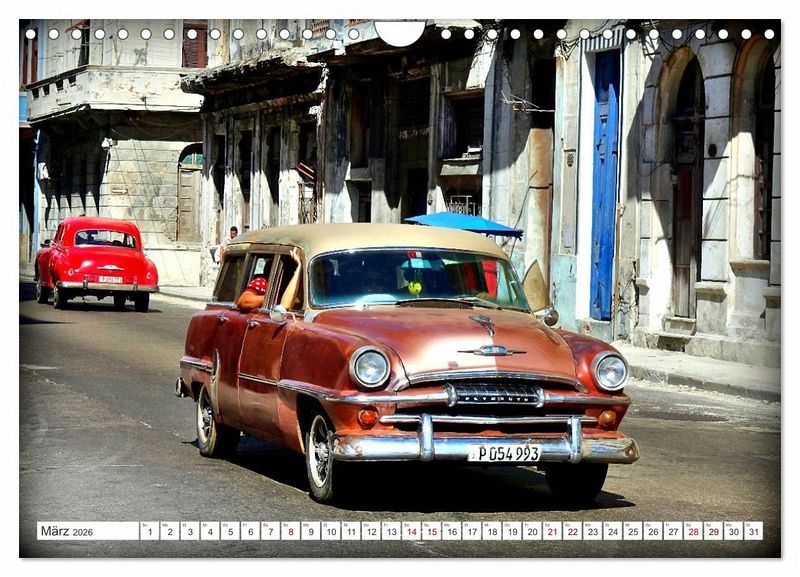
Task: Select day 13 in the calendar strip
Action: coord(391,531)
